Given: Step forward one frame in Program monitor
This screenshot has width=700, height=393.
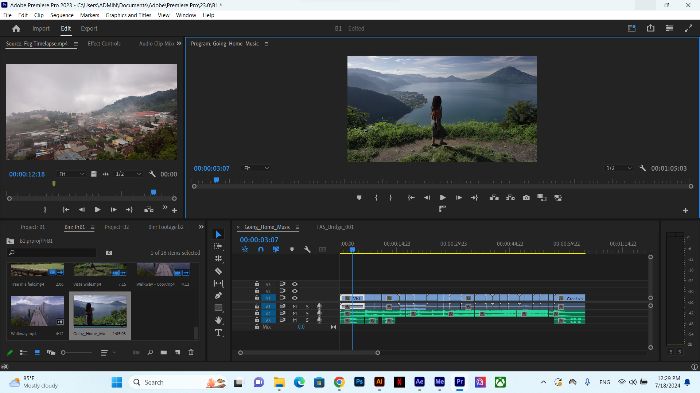Looking at the screenshot, I should point(458,197).
